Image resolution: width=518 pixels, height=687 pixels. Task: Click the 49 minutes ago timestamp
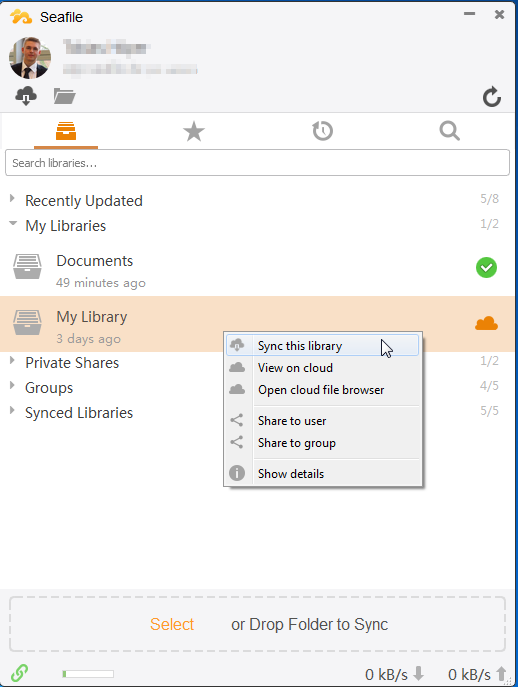(x=101, y=283)
